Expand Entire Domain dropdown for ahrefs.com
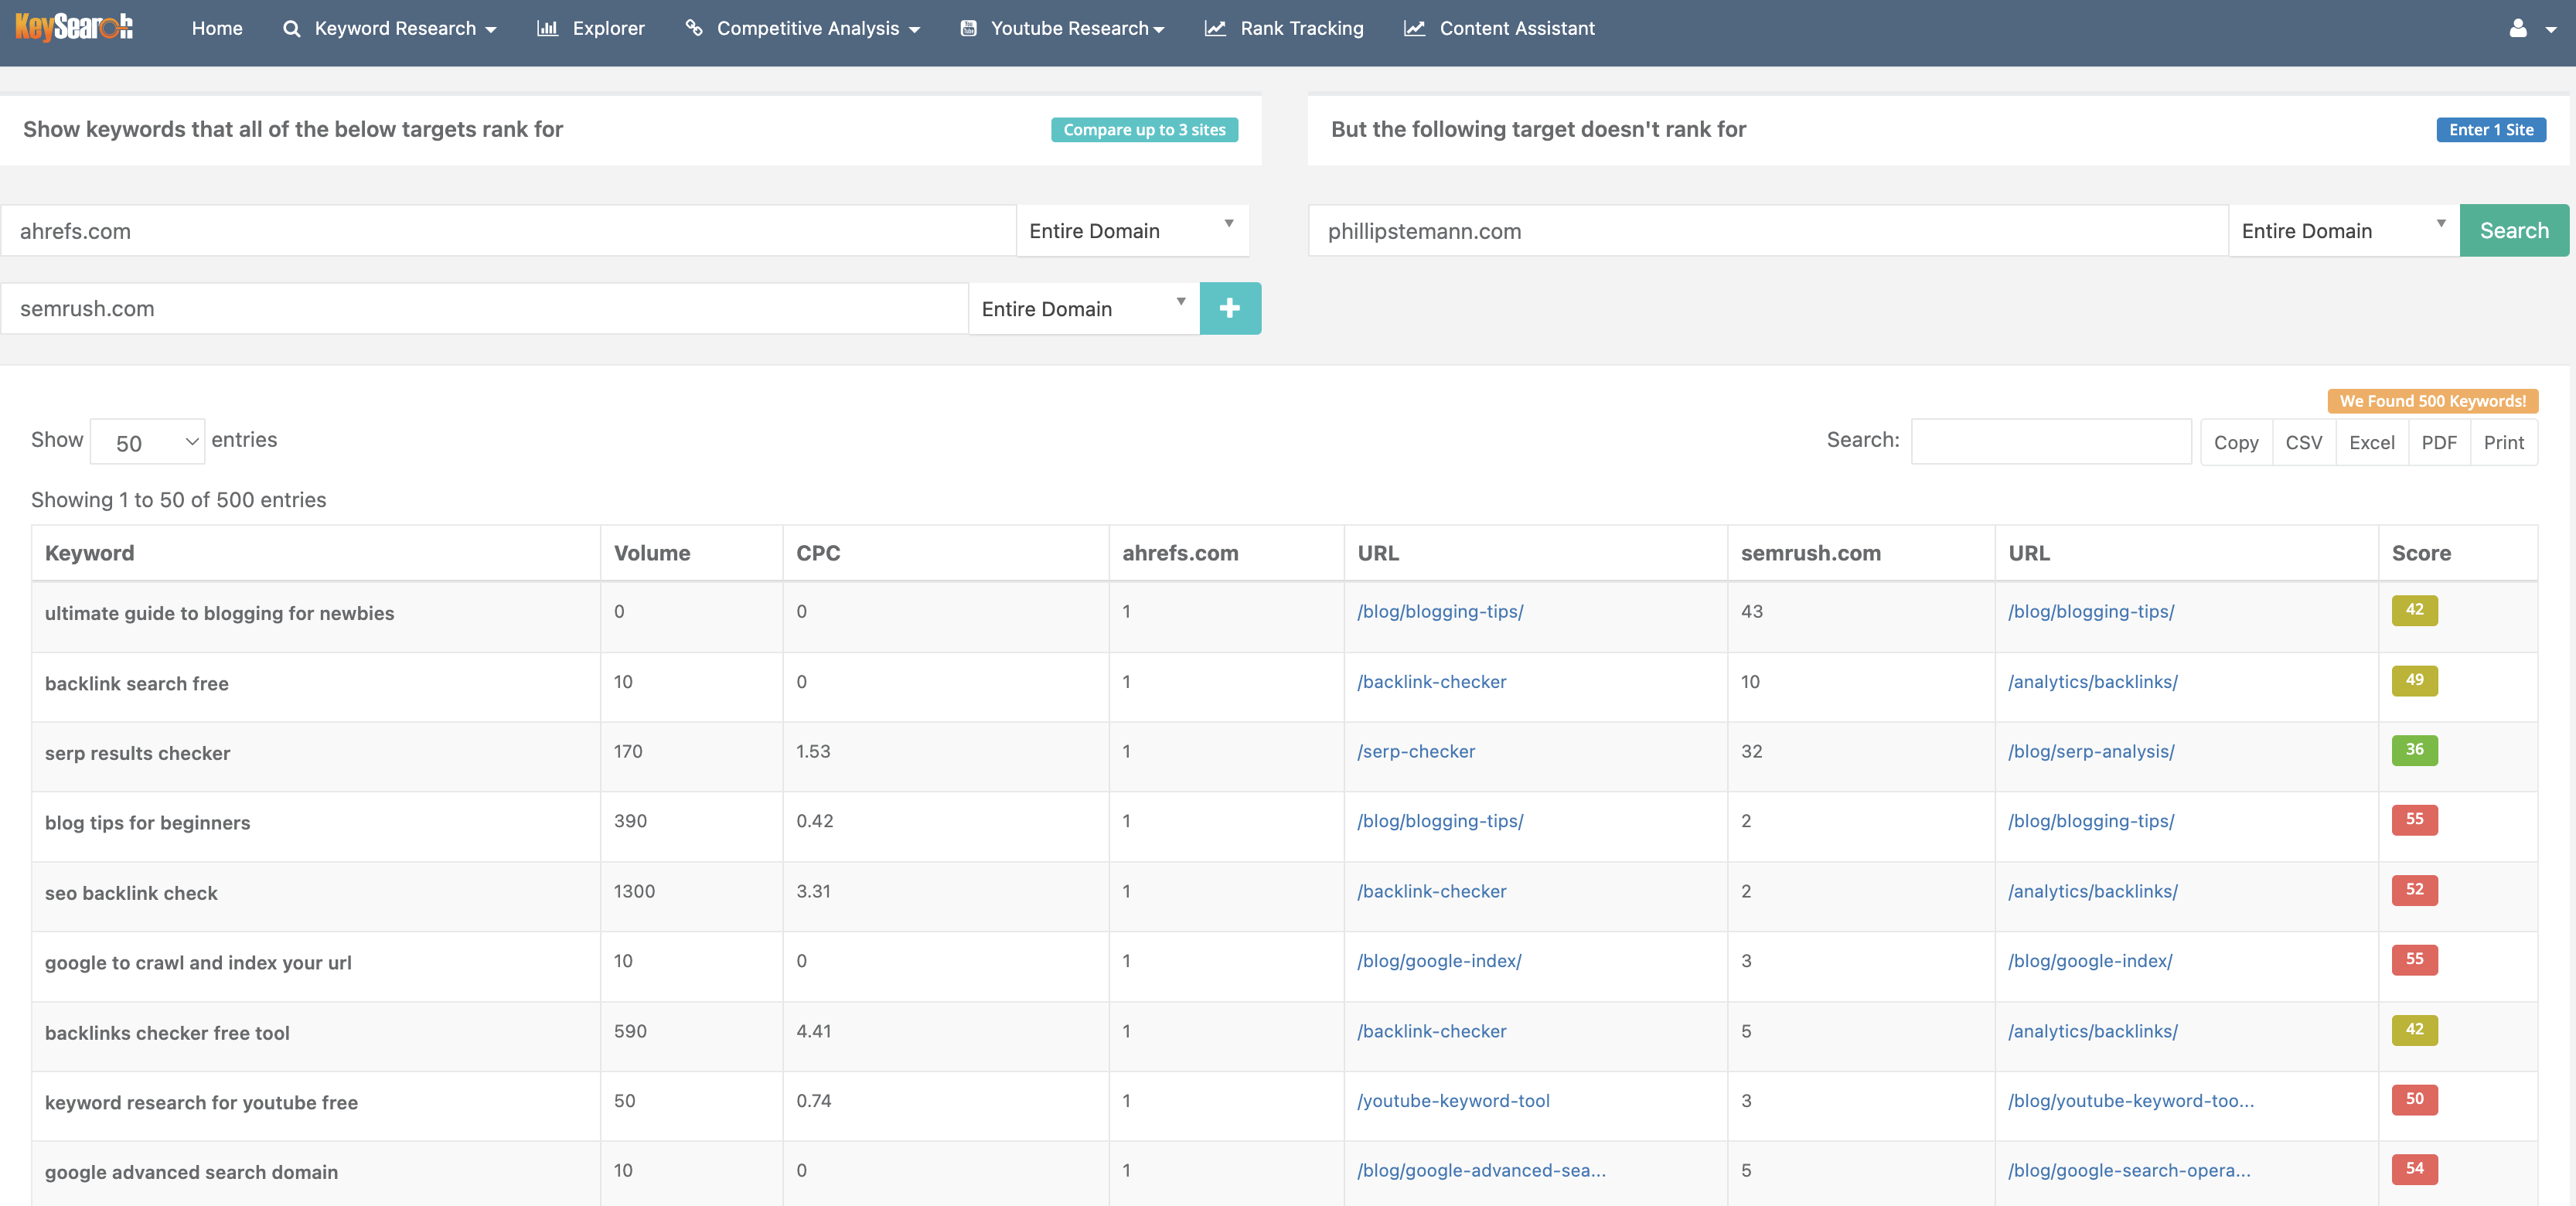This screenshot has width=2576, height=1206. pos(1132,231)
